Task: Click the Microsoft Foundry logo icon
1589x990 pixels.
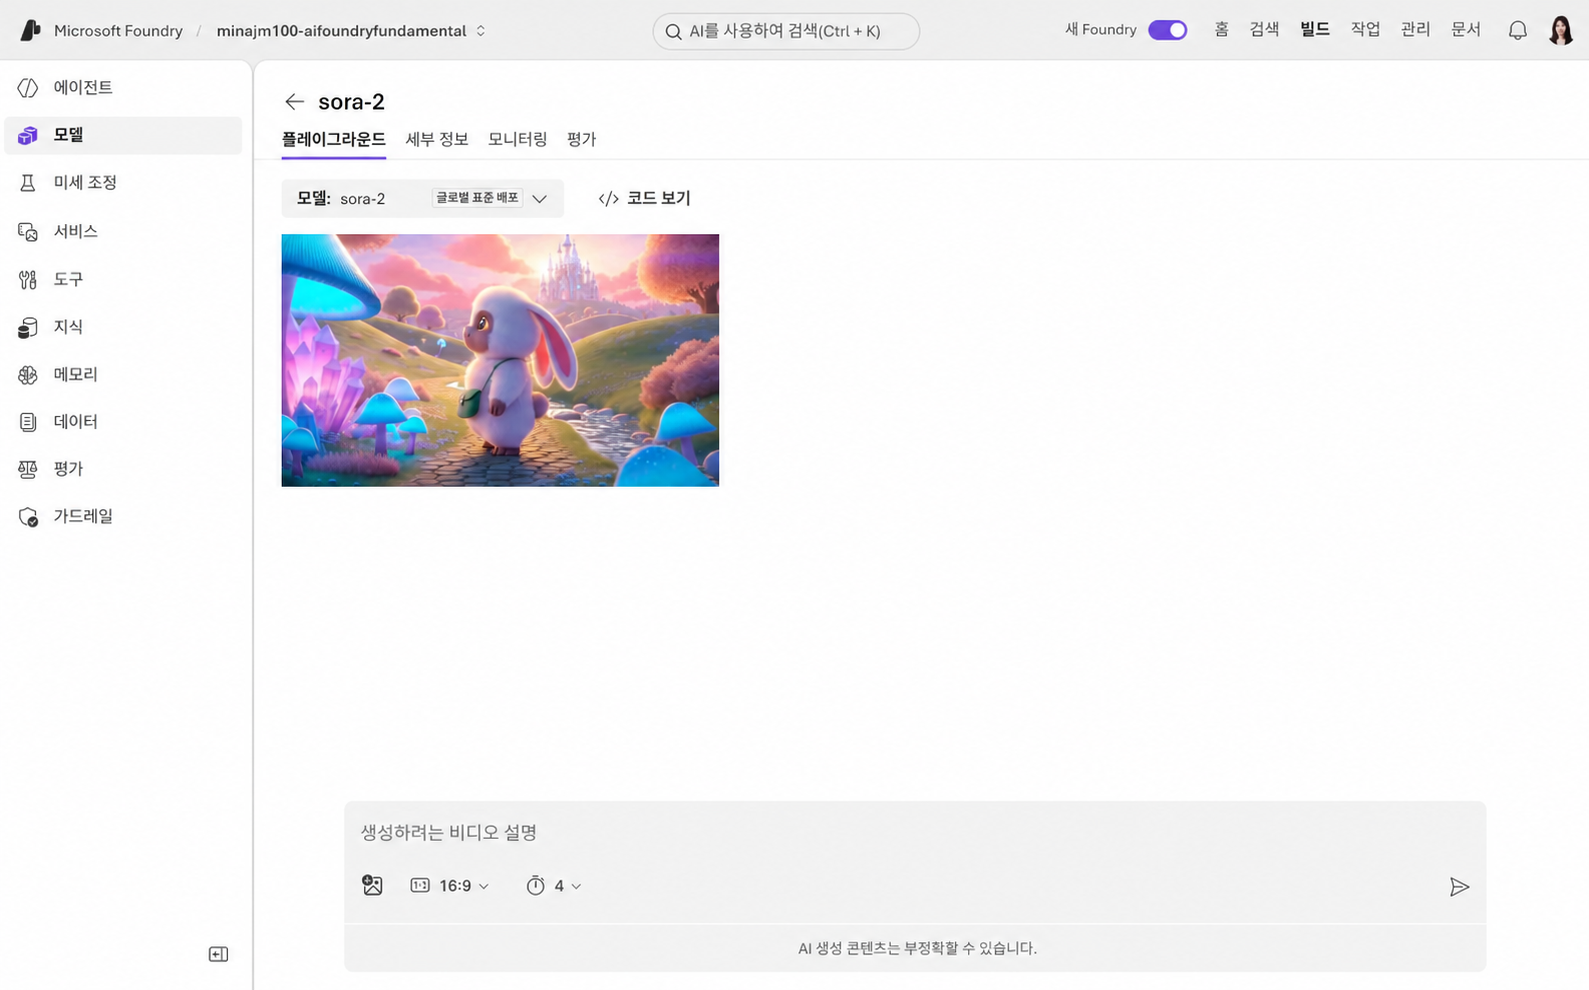Action: pos(31,30)
